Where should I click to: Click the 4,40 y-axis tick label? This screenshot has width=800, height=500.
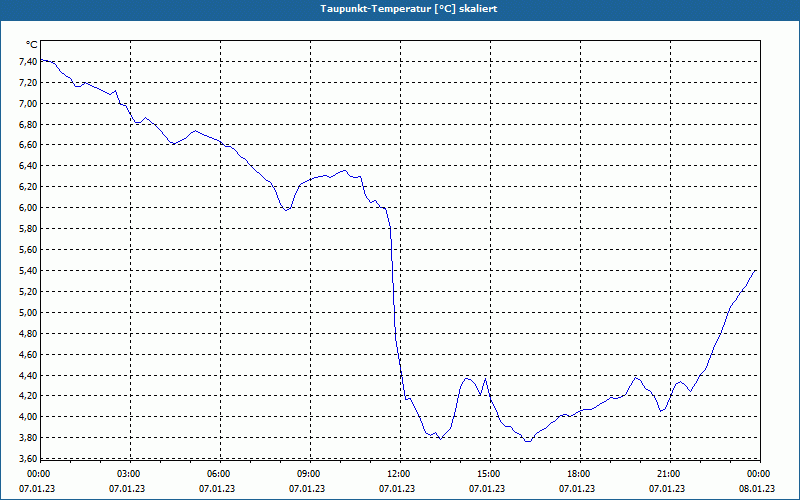pos(29,376)
